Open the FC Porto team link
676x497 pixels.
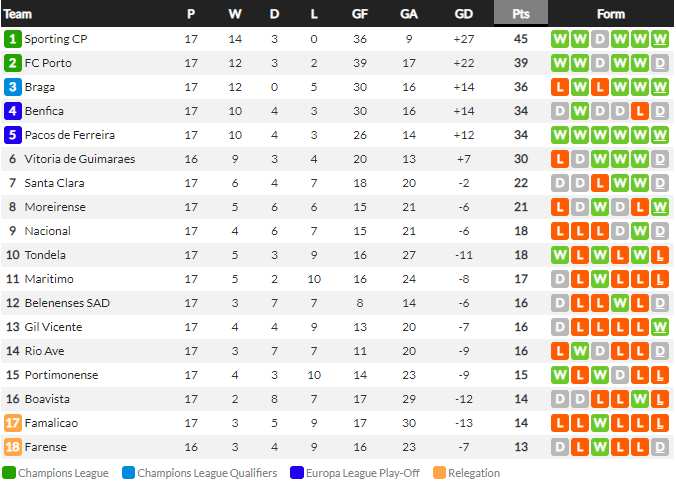pyautogui.click(x=48, y=63)
